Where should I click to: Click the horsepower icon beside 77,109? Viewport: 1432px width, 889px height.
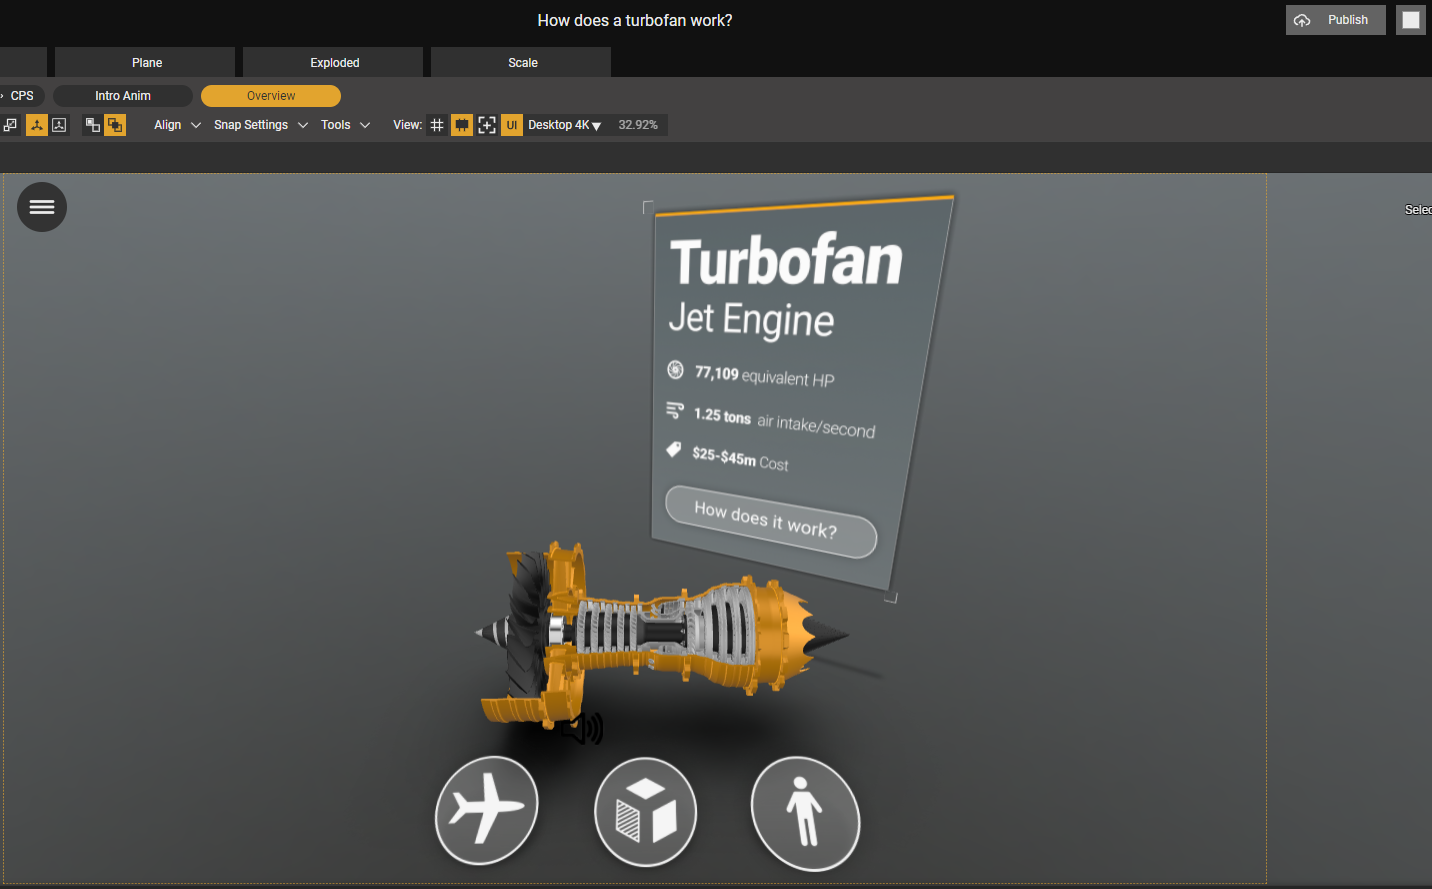[x=675, y=370]
